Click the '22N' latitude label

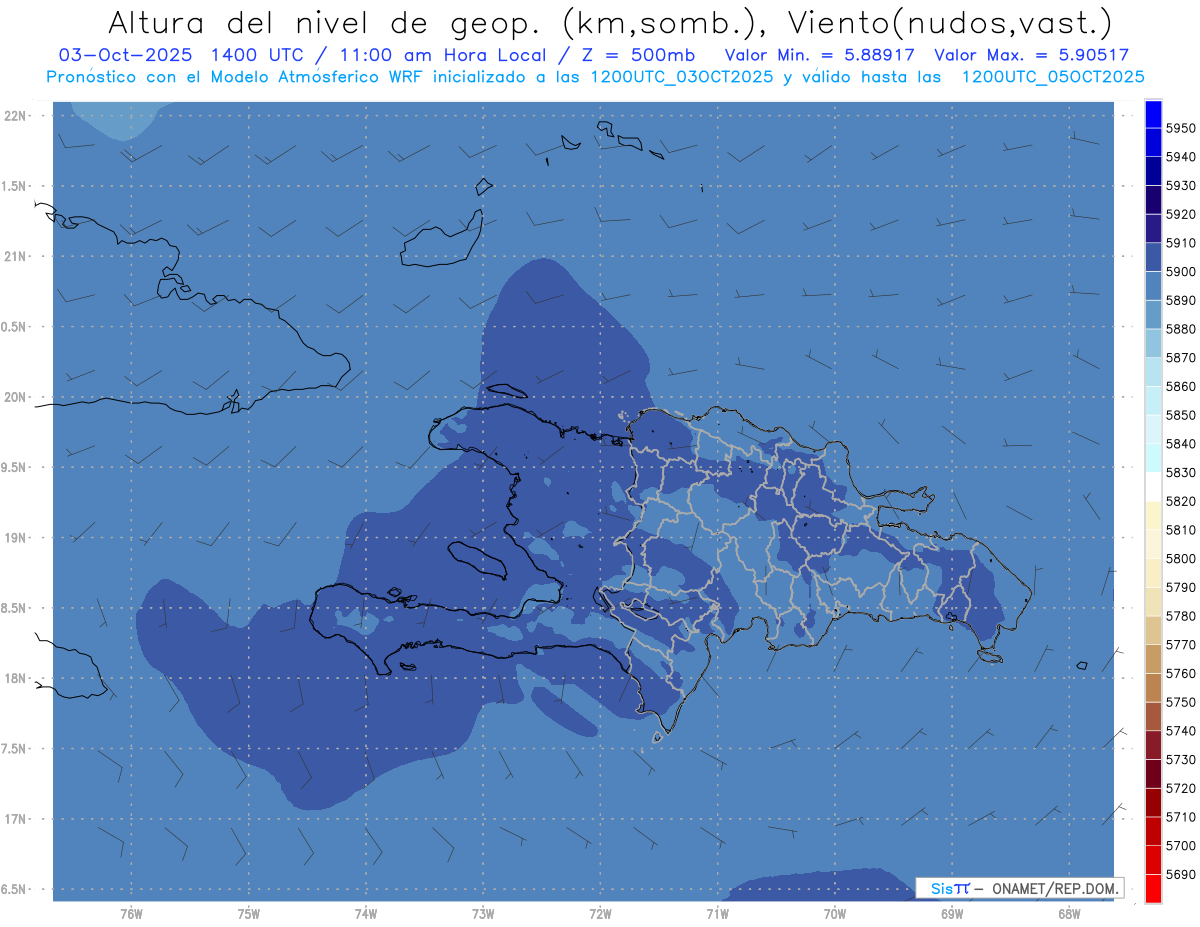14,115
